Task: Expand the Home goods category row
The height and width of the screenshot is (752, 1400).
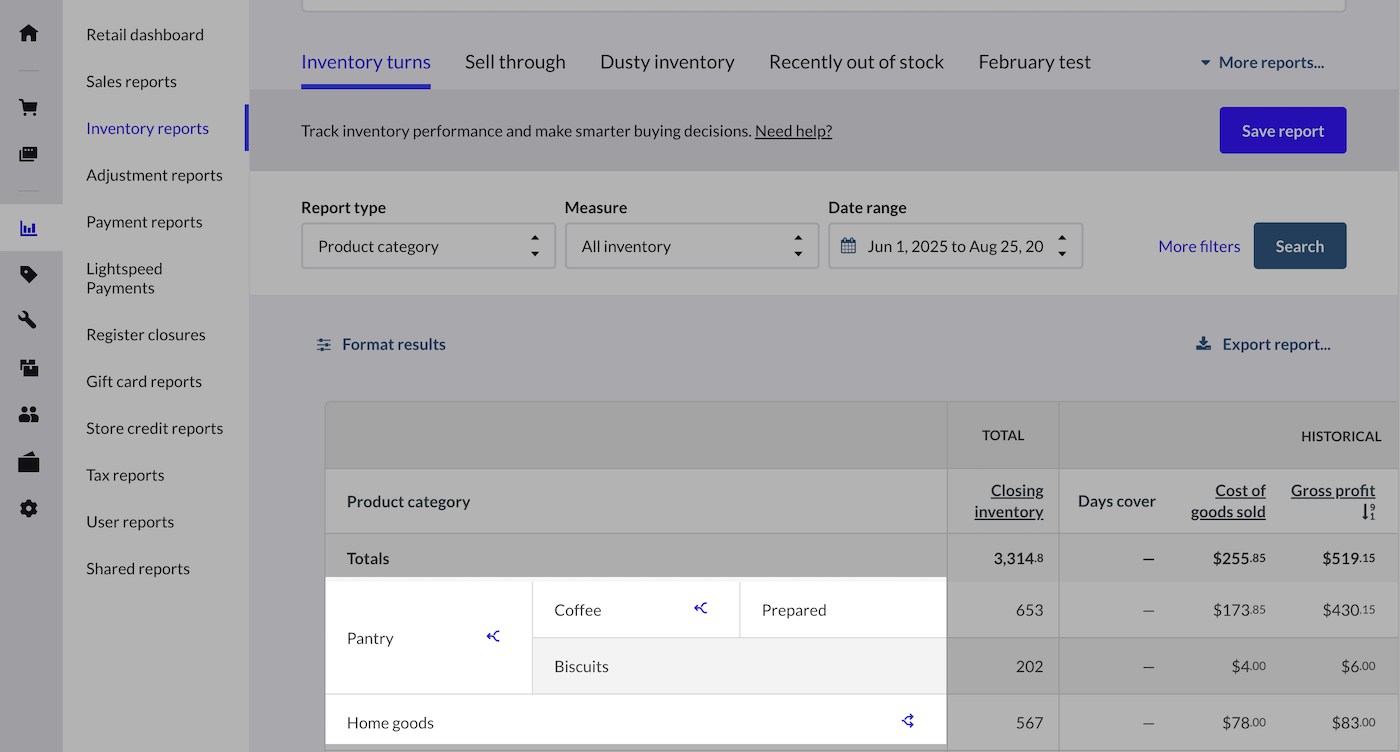Action: point(907,720)
